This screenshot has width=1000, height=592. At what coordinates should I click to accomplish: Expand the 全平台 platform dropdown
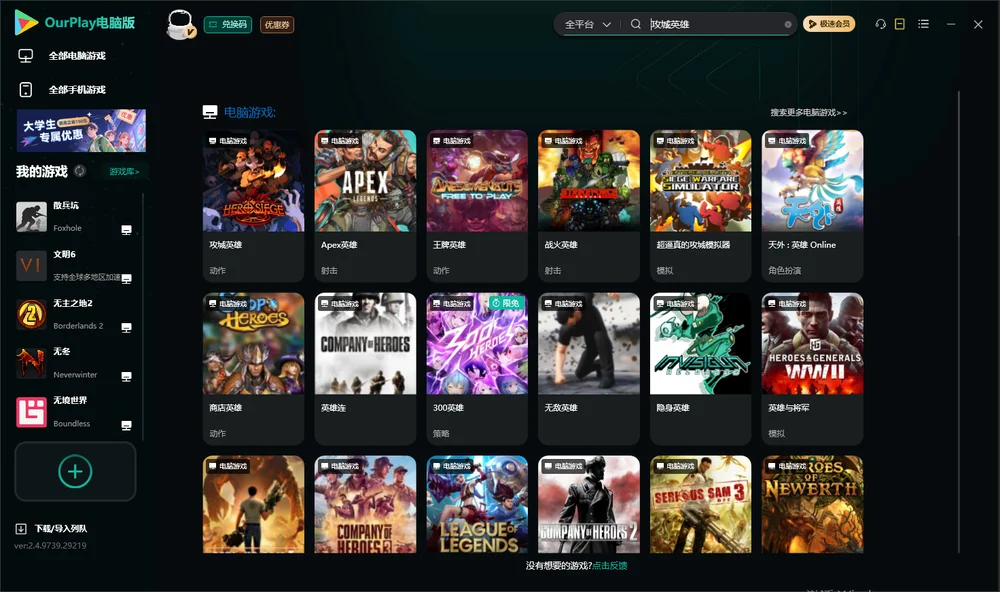587,24
